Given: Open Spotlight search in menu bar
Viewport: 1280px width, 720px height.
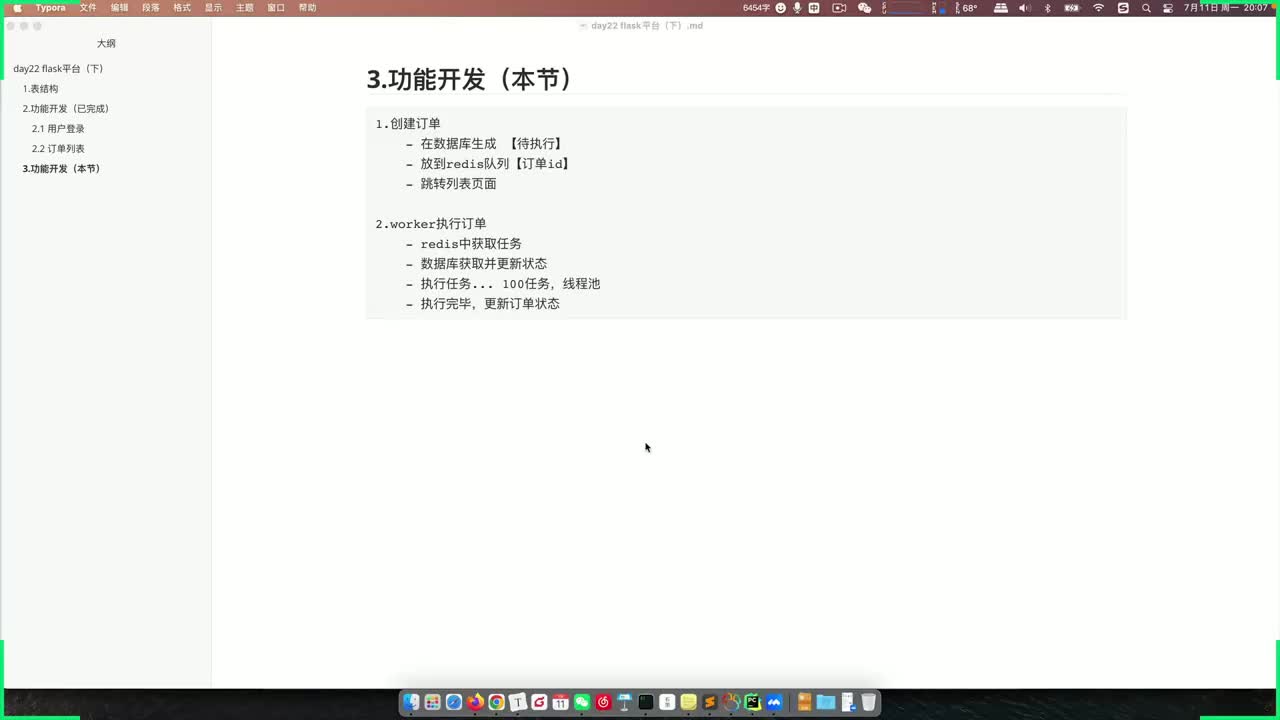Looking at the screenshot, I should pos(1146,7).
